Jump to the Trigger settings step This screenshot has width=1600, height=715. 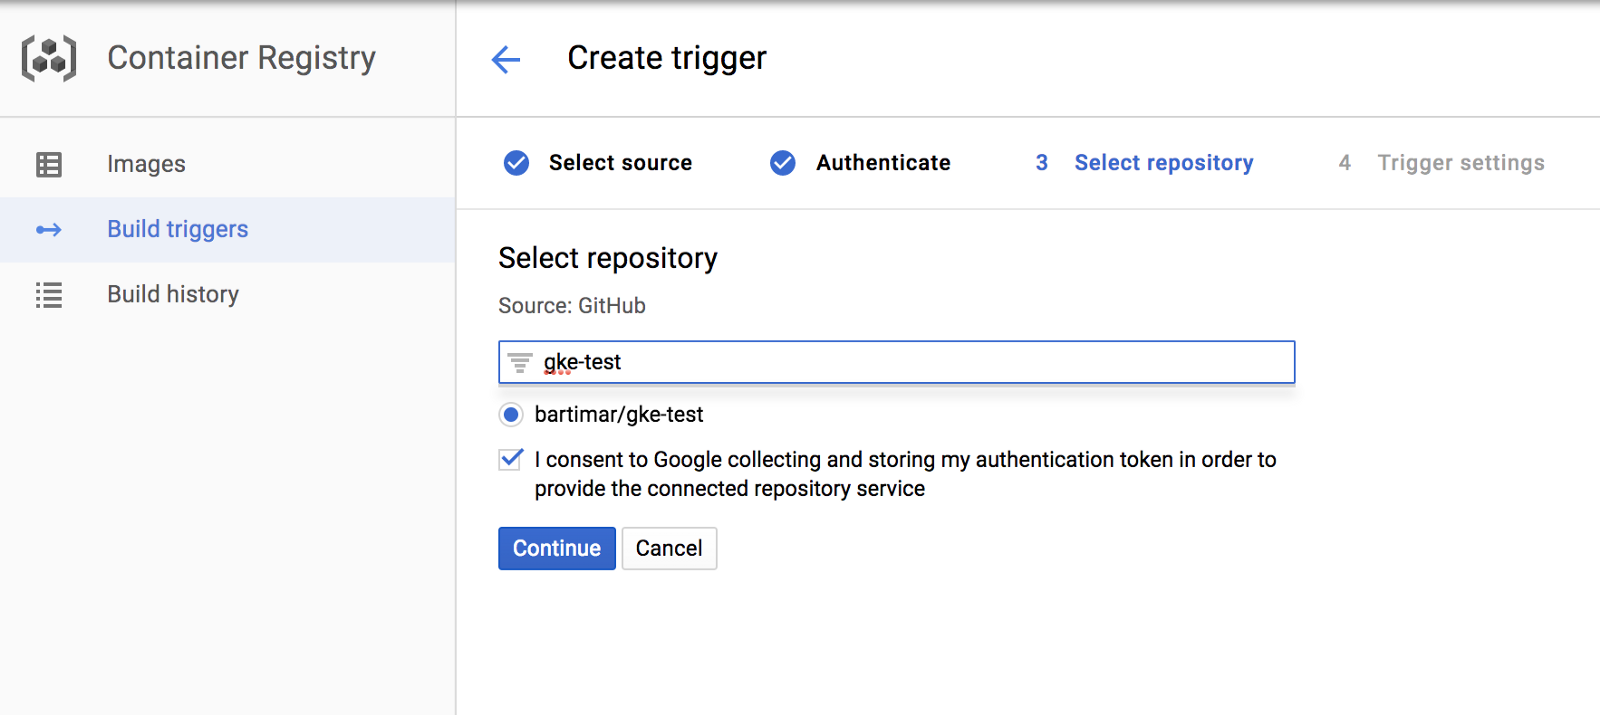[1460, 163]
